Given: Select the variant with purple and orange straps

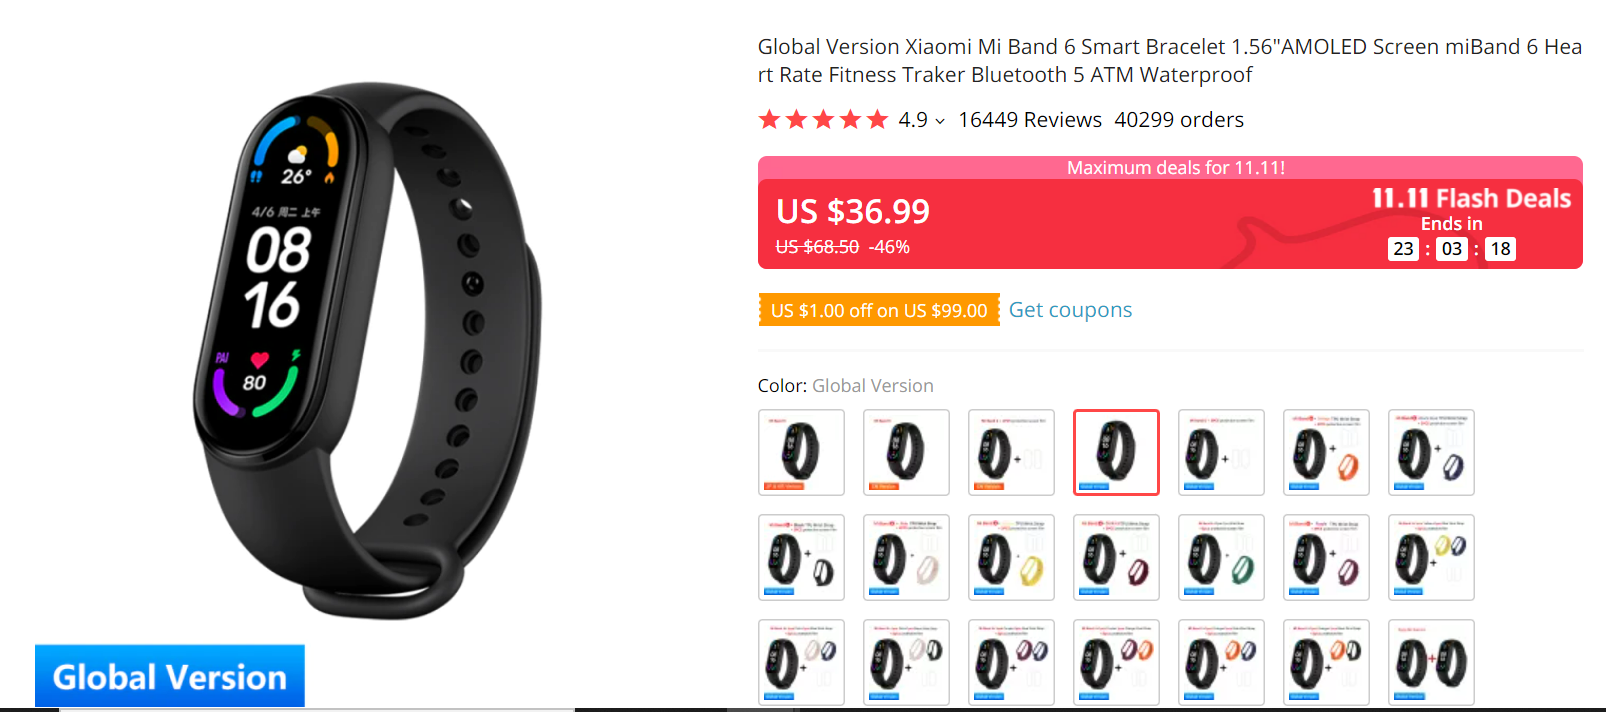Looking at the screenshot, I should (1116, 663).
